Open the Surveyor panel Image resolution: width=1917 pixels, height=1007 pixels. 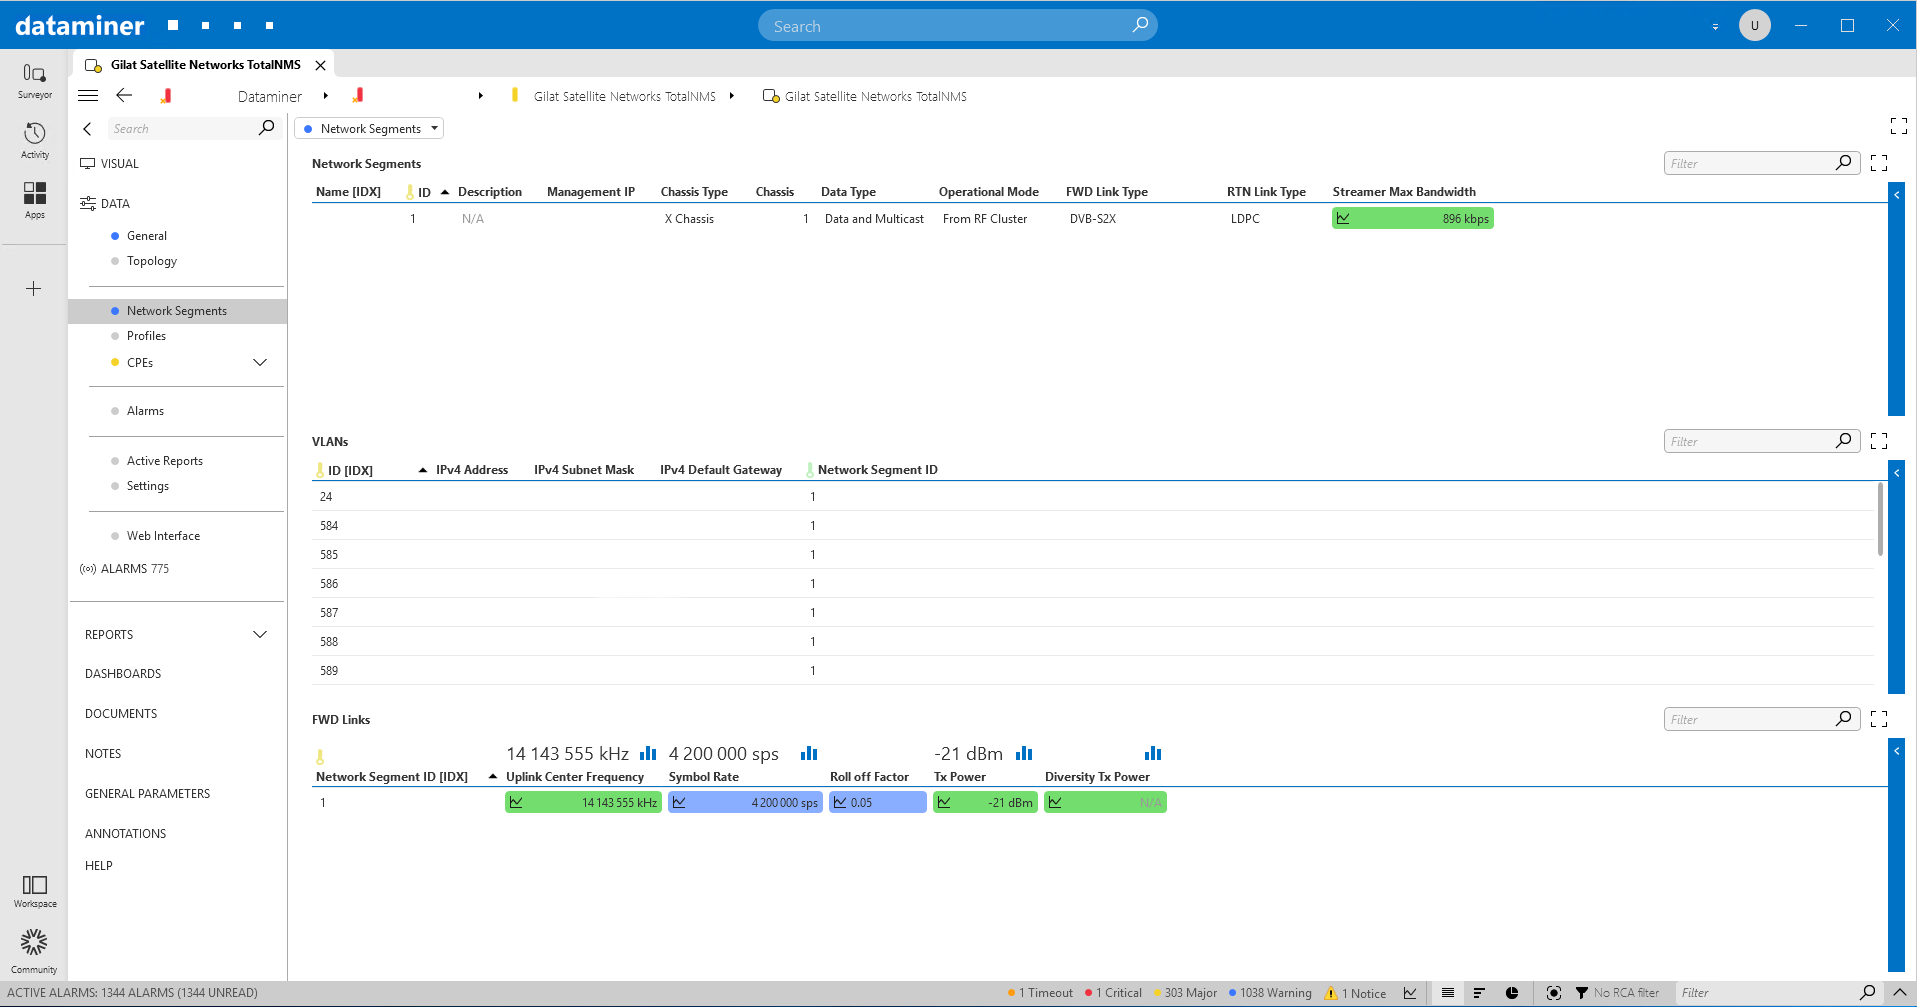[34, 80]
